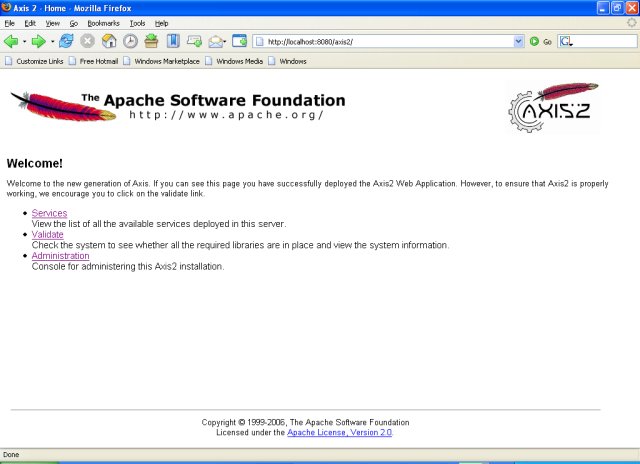Open the Go menu
Viewport: 640px width, 464px height.
coord(73,23)
